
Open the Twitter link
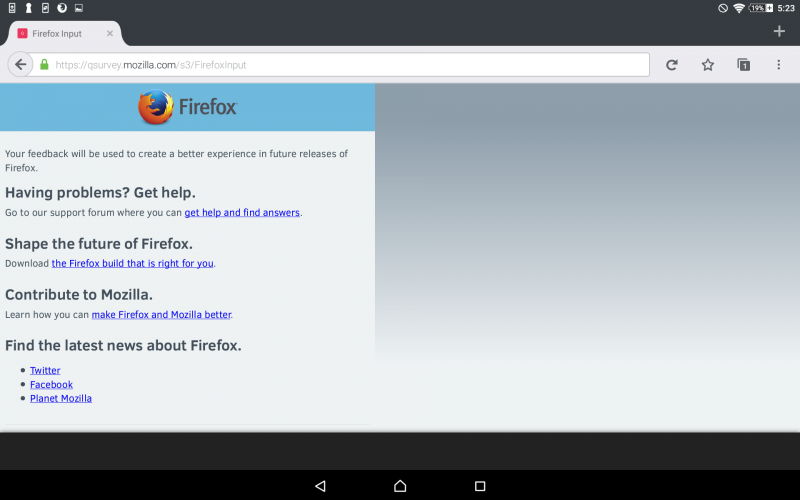tap(45, 370)
